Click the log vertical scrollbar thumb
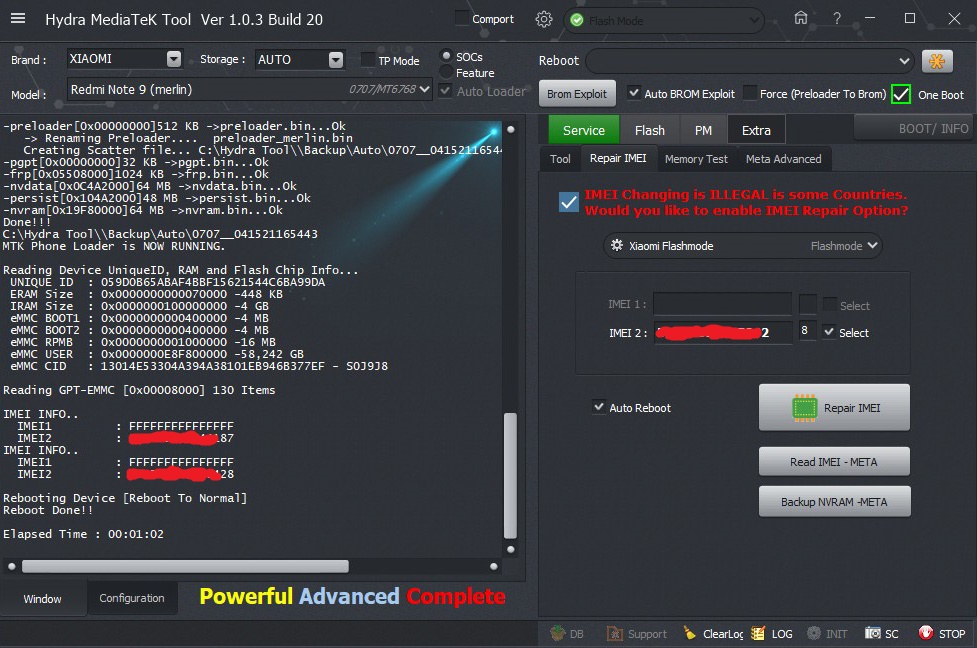This screenshot has height=648, width=977. 510,475
